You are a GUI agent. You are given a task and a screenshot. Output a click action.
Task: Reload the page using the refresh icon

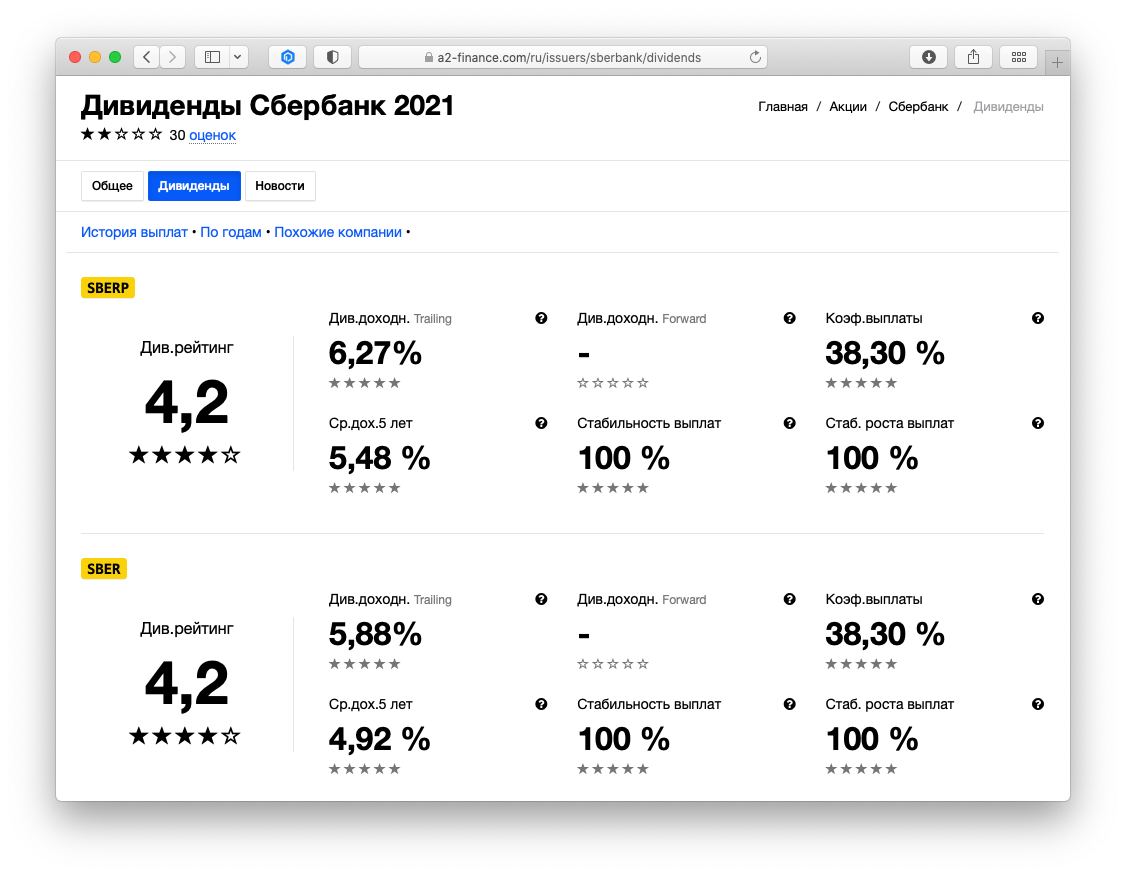click(755, 57)
